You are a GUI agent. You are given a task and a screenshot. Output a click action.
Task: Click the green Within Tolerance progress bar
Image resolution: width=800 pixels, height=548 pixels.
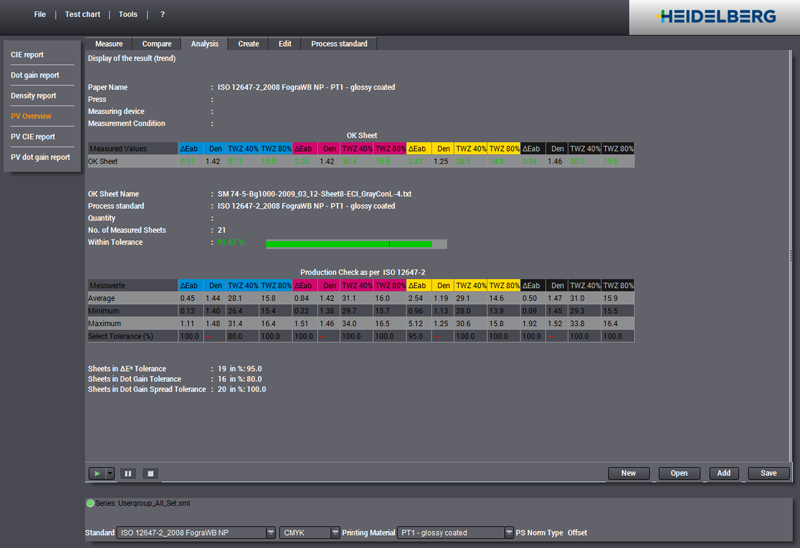(348, 243)
